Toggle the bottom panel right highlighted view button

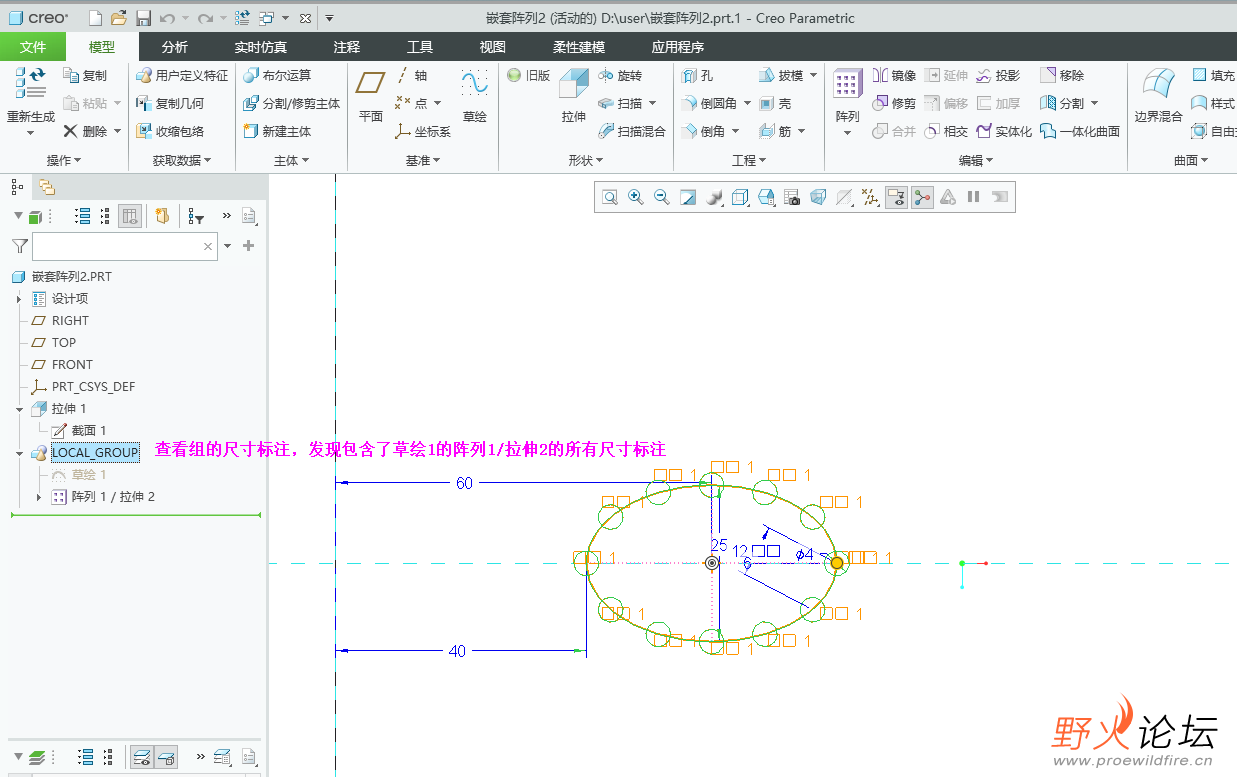point(166,757)
